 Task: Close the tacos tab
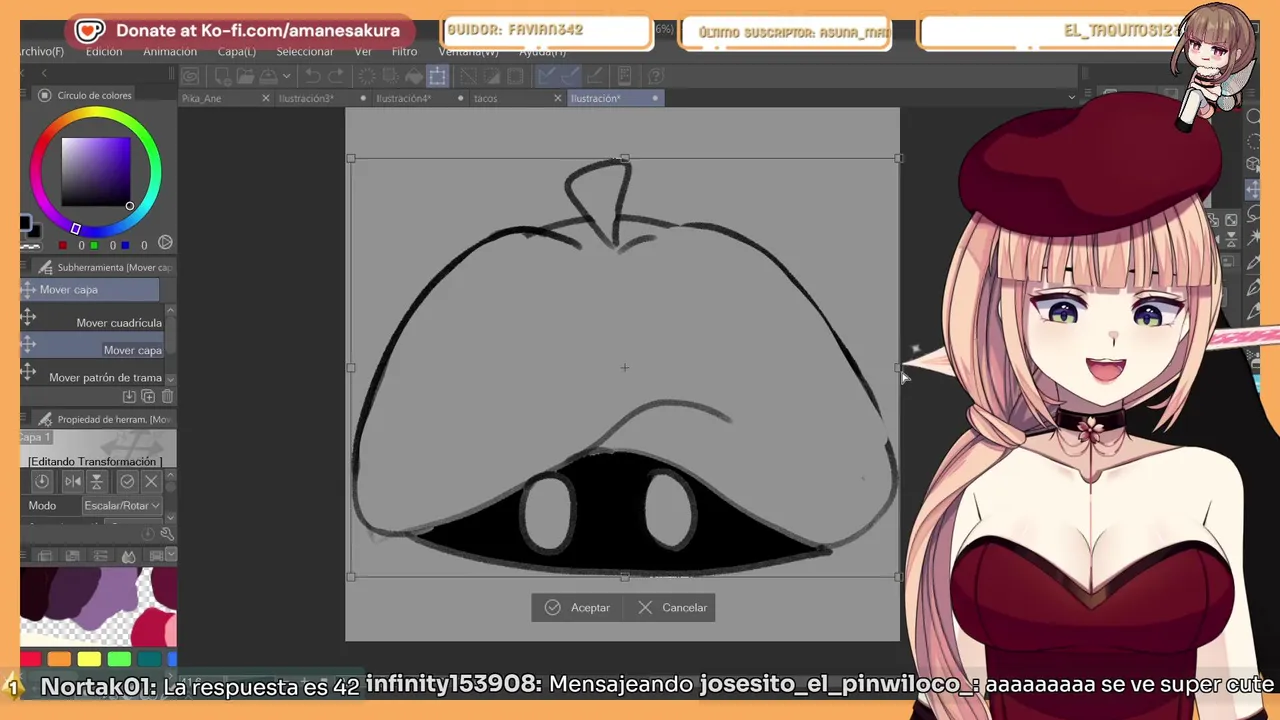pos(558,98)
